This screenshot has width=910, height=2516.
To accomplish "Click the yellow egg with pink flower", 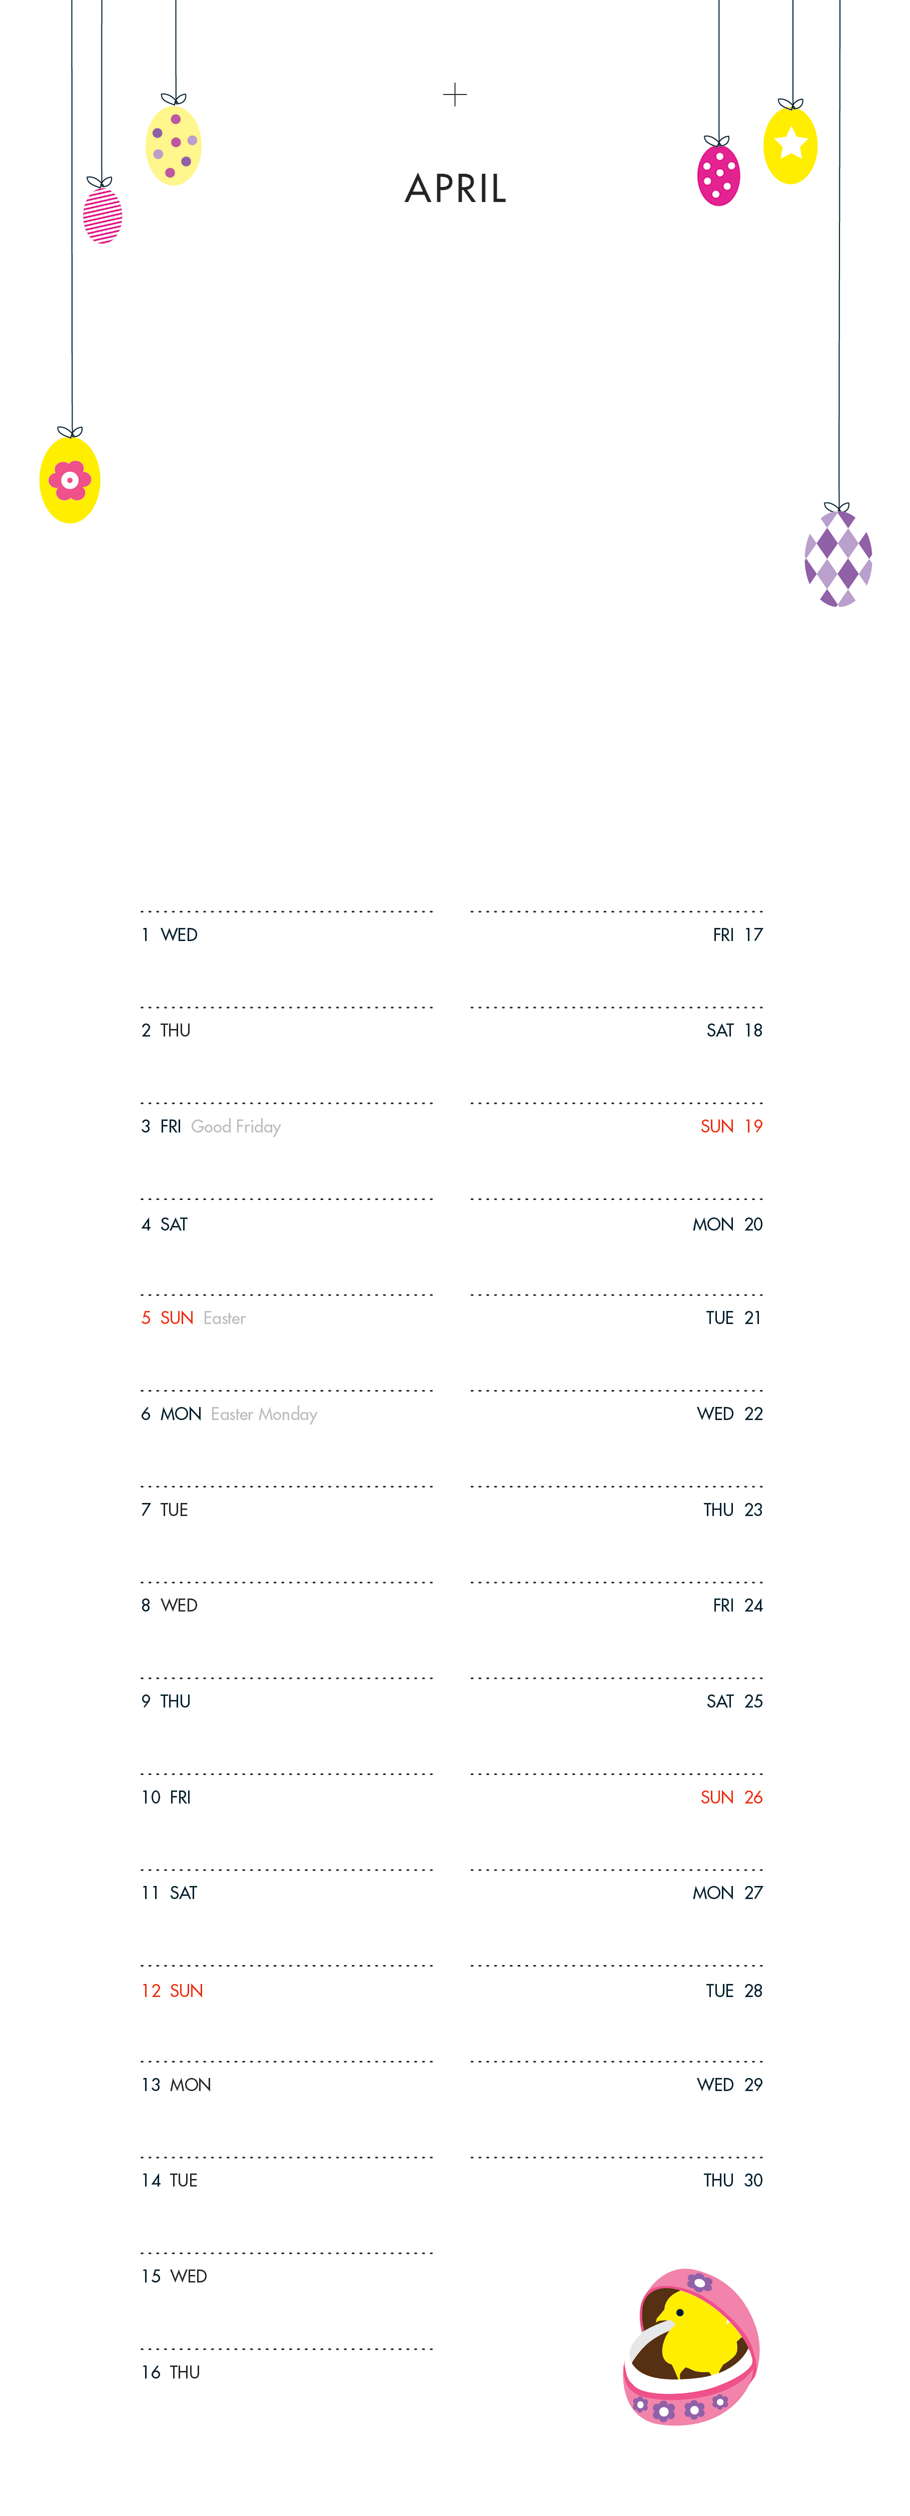I will [70, 478].
